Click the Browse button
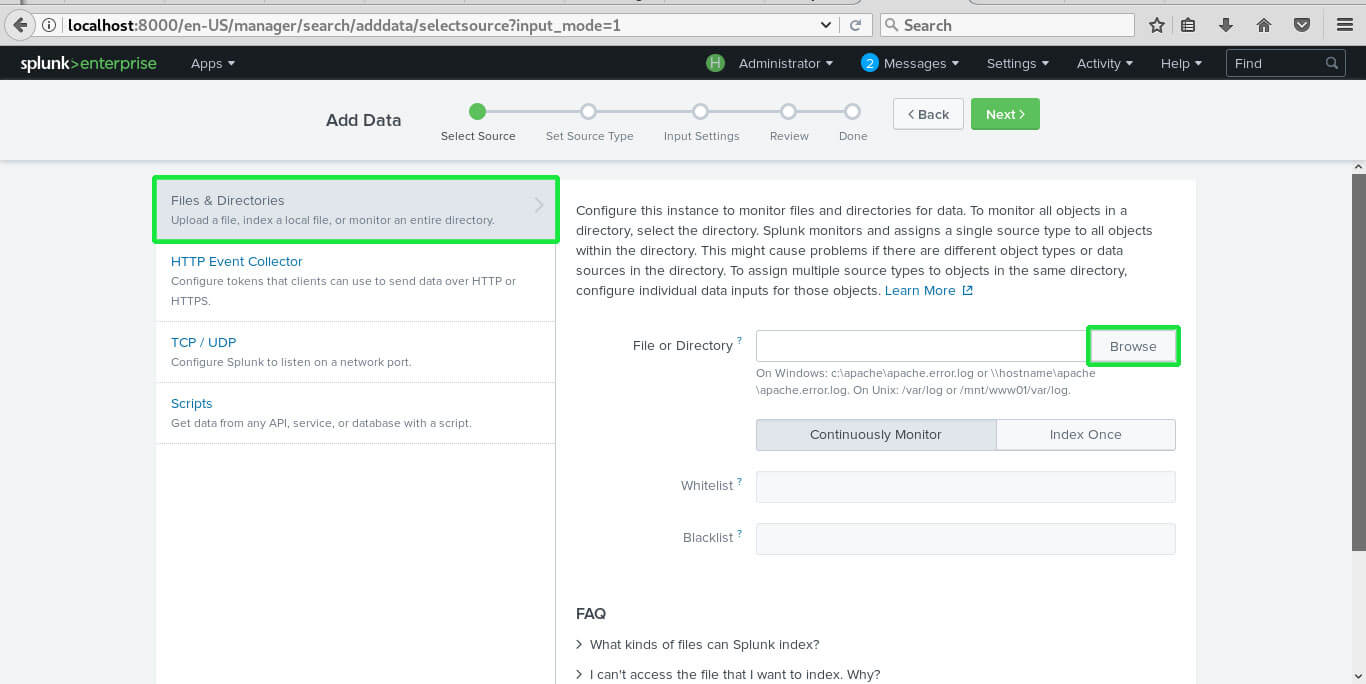This screenshot has width=1366, height=684. pos(1133,346)
